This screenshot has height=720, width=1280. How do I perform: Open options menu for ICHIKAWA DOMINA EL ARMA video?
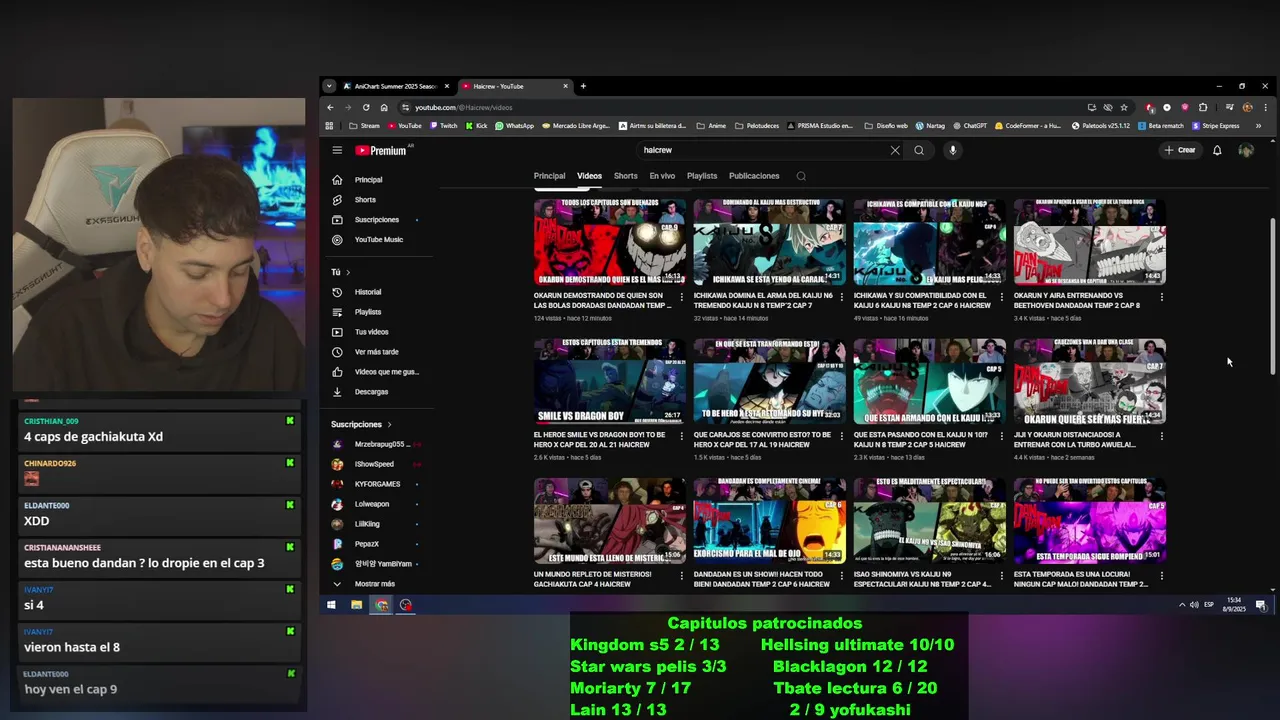point(842,296)
